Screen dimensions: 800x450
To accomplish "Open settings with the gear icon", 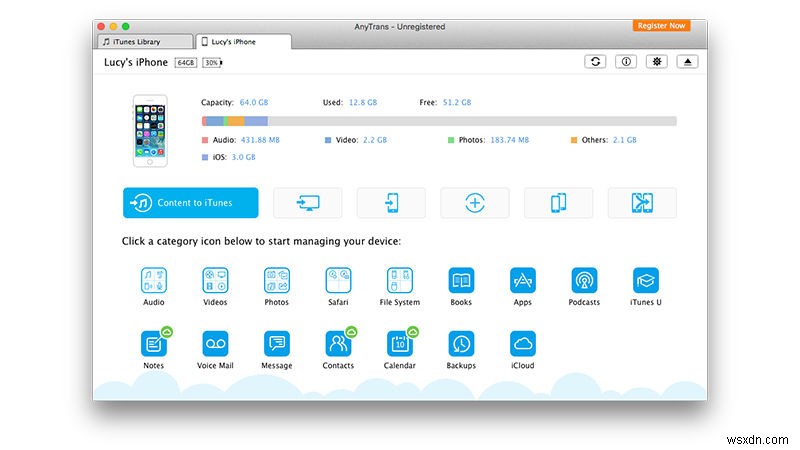I will (x=657, y=62).
